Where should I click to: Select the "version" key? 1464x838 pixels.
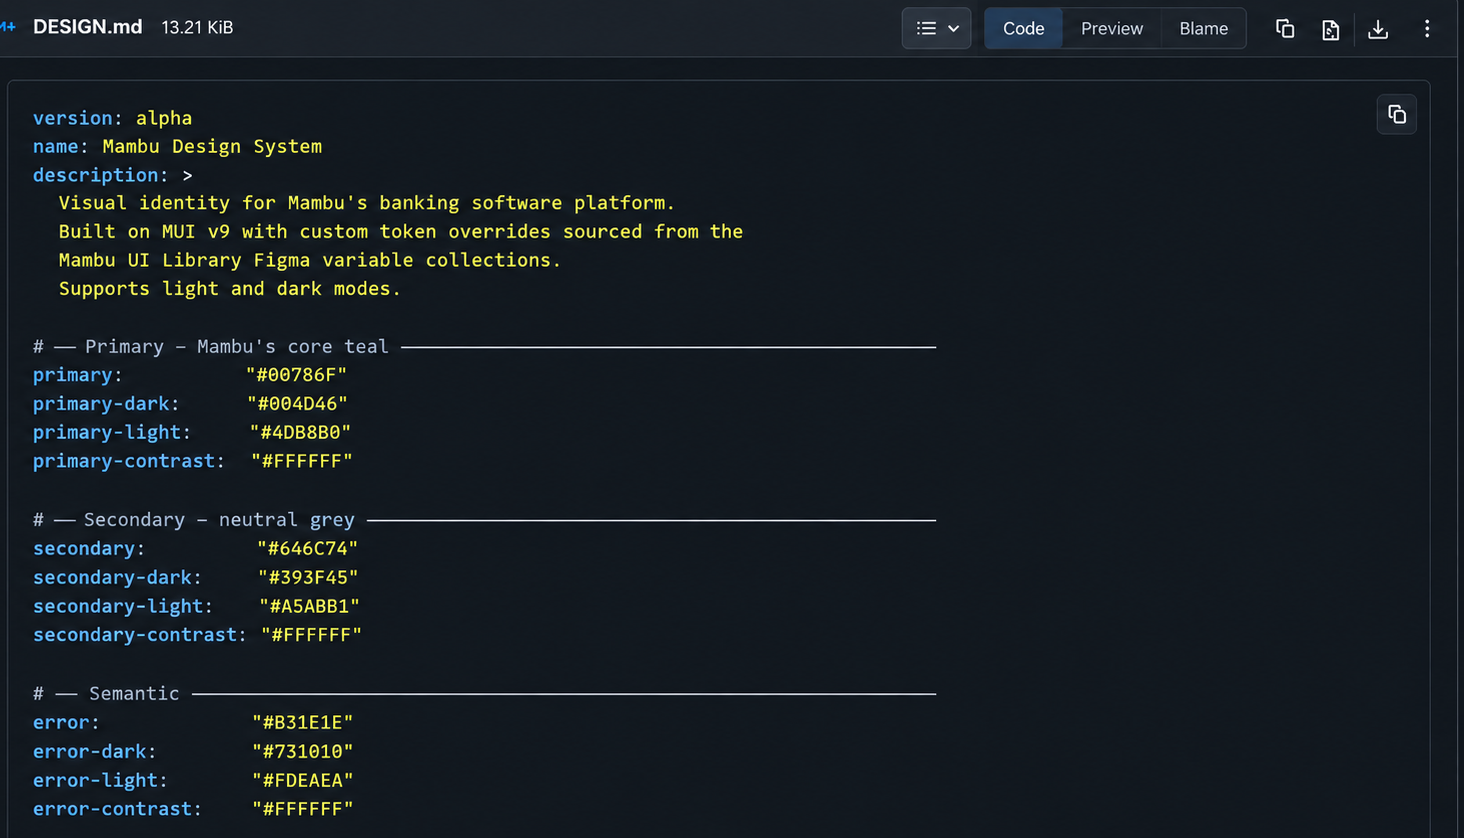[x=72, y=118]
